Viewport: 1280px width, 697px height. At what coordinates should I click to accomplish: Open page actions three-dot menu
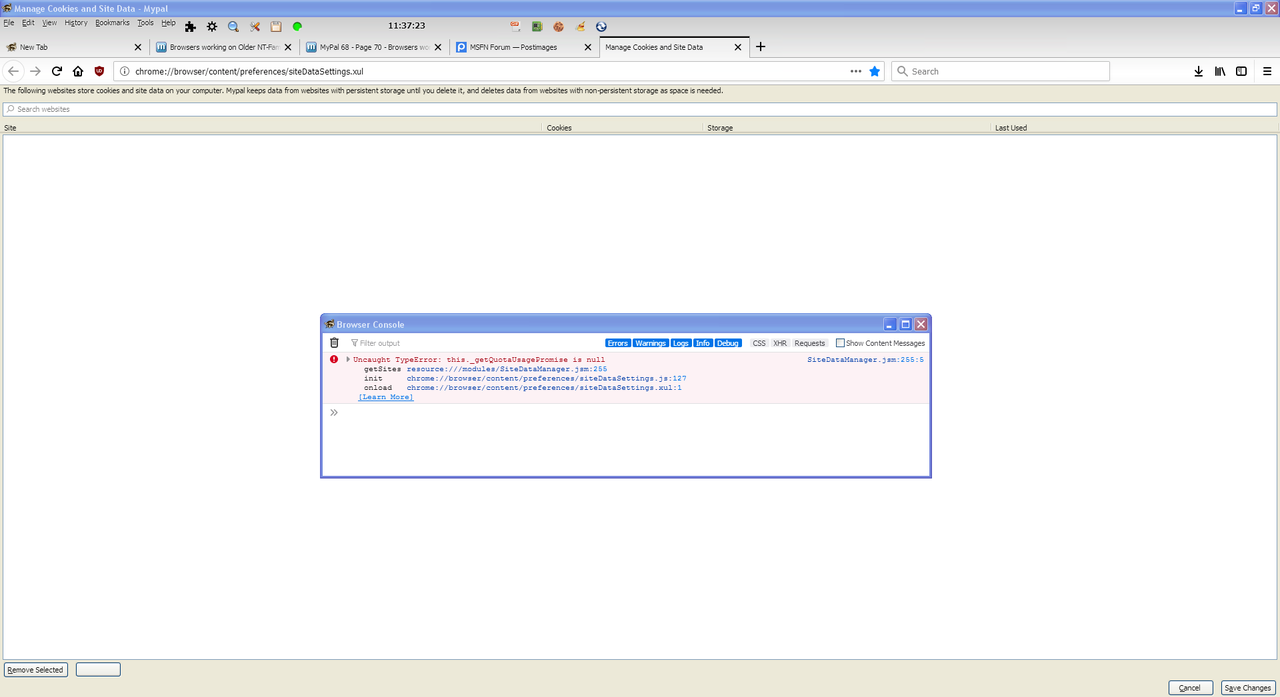click(x=856, y=71)
